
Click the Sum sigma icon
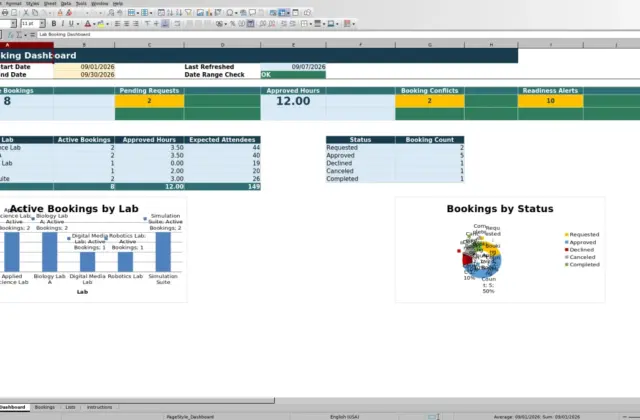[x=19, y=35]
